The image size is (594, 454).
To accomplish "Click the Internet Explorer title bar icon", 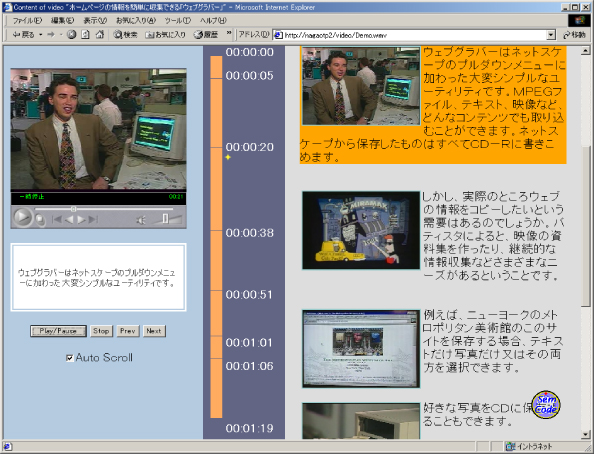I will 7,7.
